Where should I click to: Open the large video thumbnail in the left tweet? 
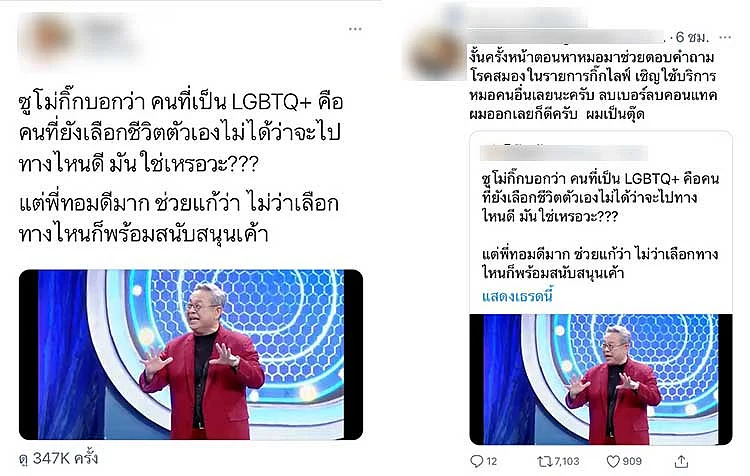191,354
